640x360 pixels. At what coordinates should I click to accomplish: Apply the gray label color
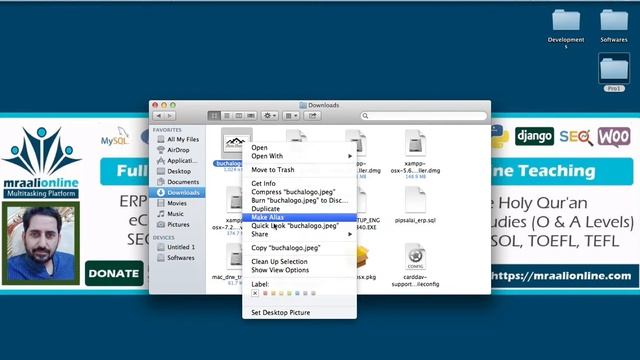(313, 293)
